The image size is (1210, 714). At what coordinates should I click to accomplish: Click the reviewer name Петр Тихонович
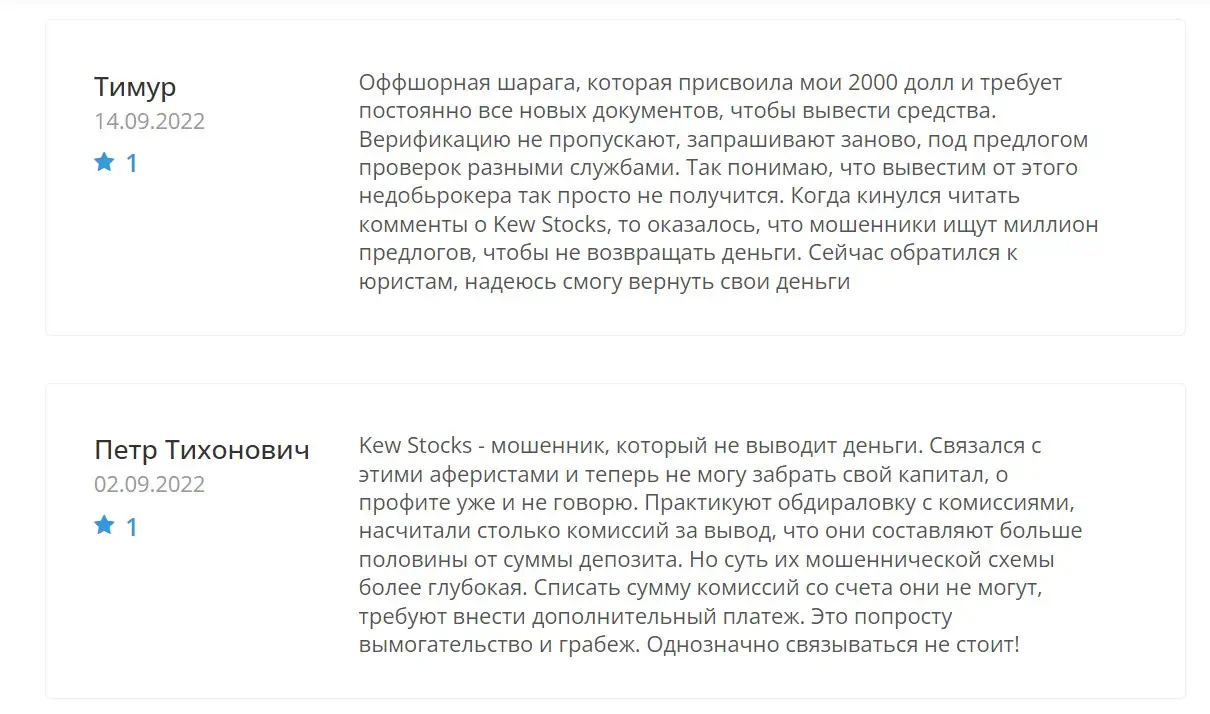tap(202, 450)
